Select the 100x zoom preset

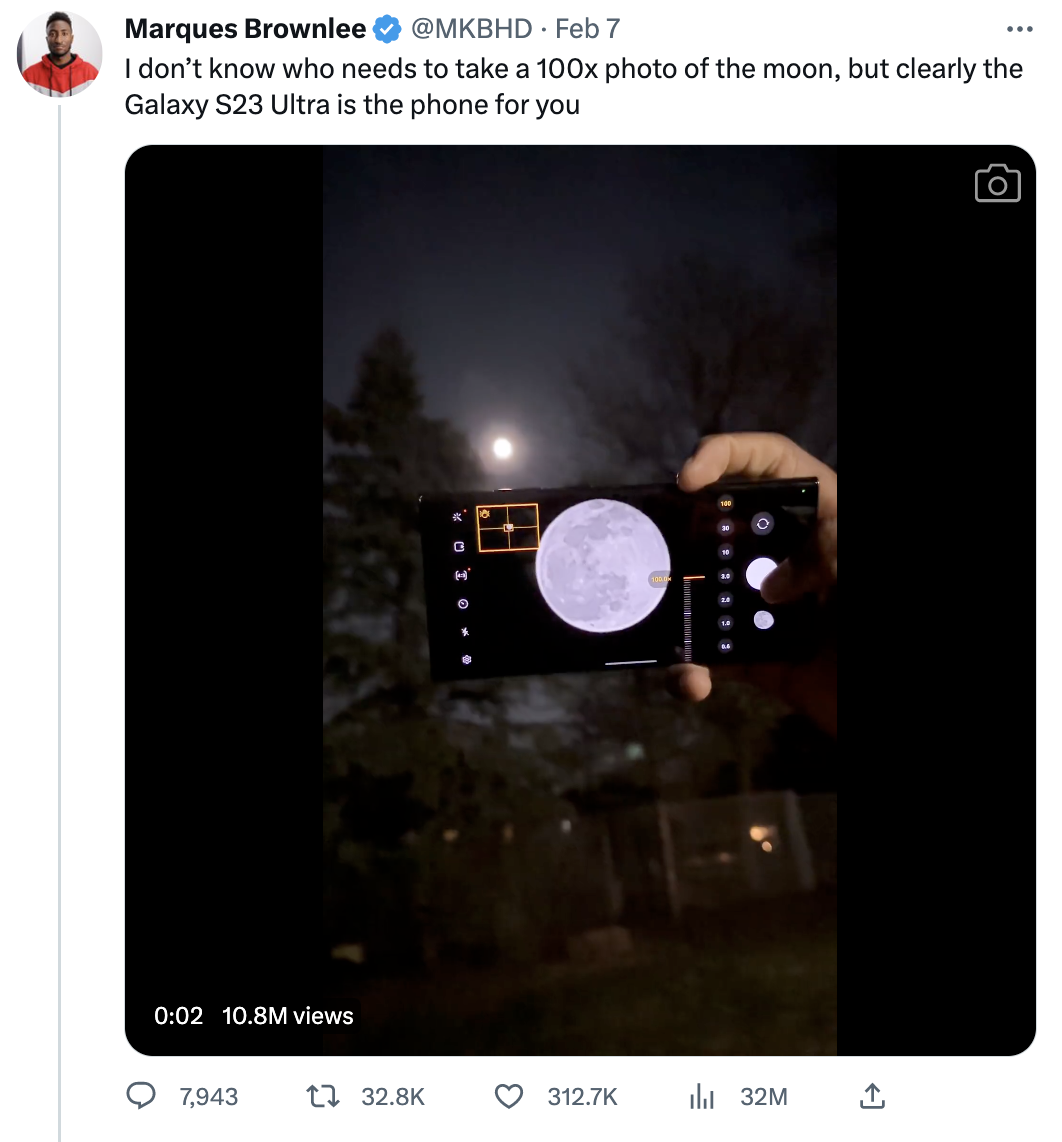(728, 503)
